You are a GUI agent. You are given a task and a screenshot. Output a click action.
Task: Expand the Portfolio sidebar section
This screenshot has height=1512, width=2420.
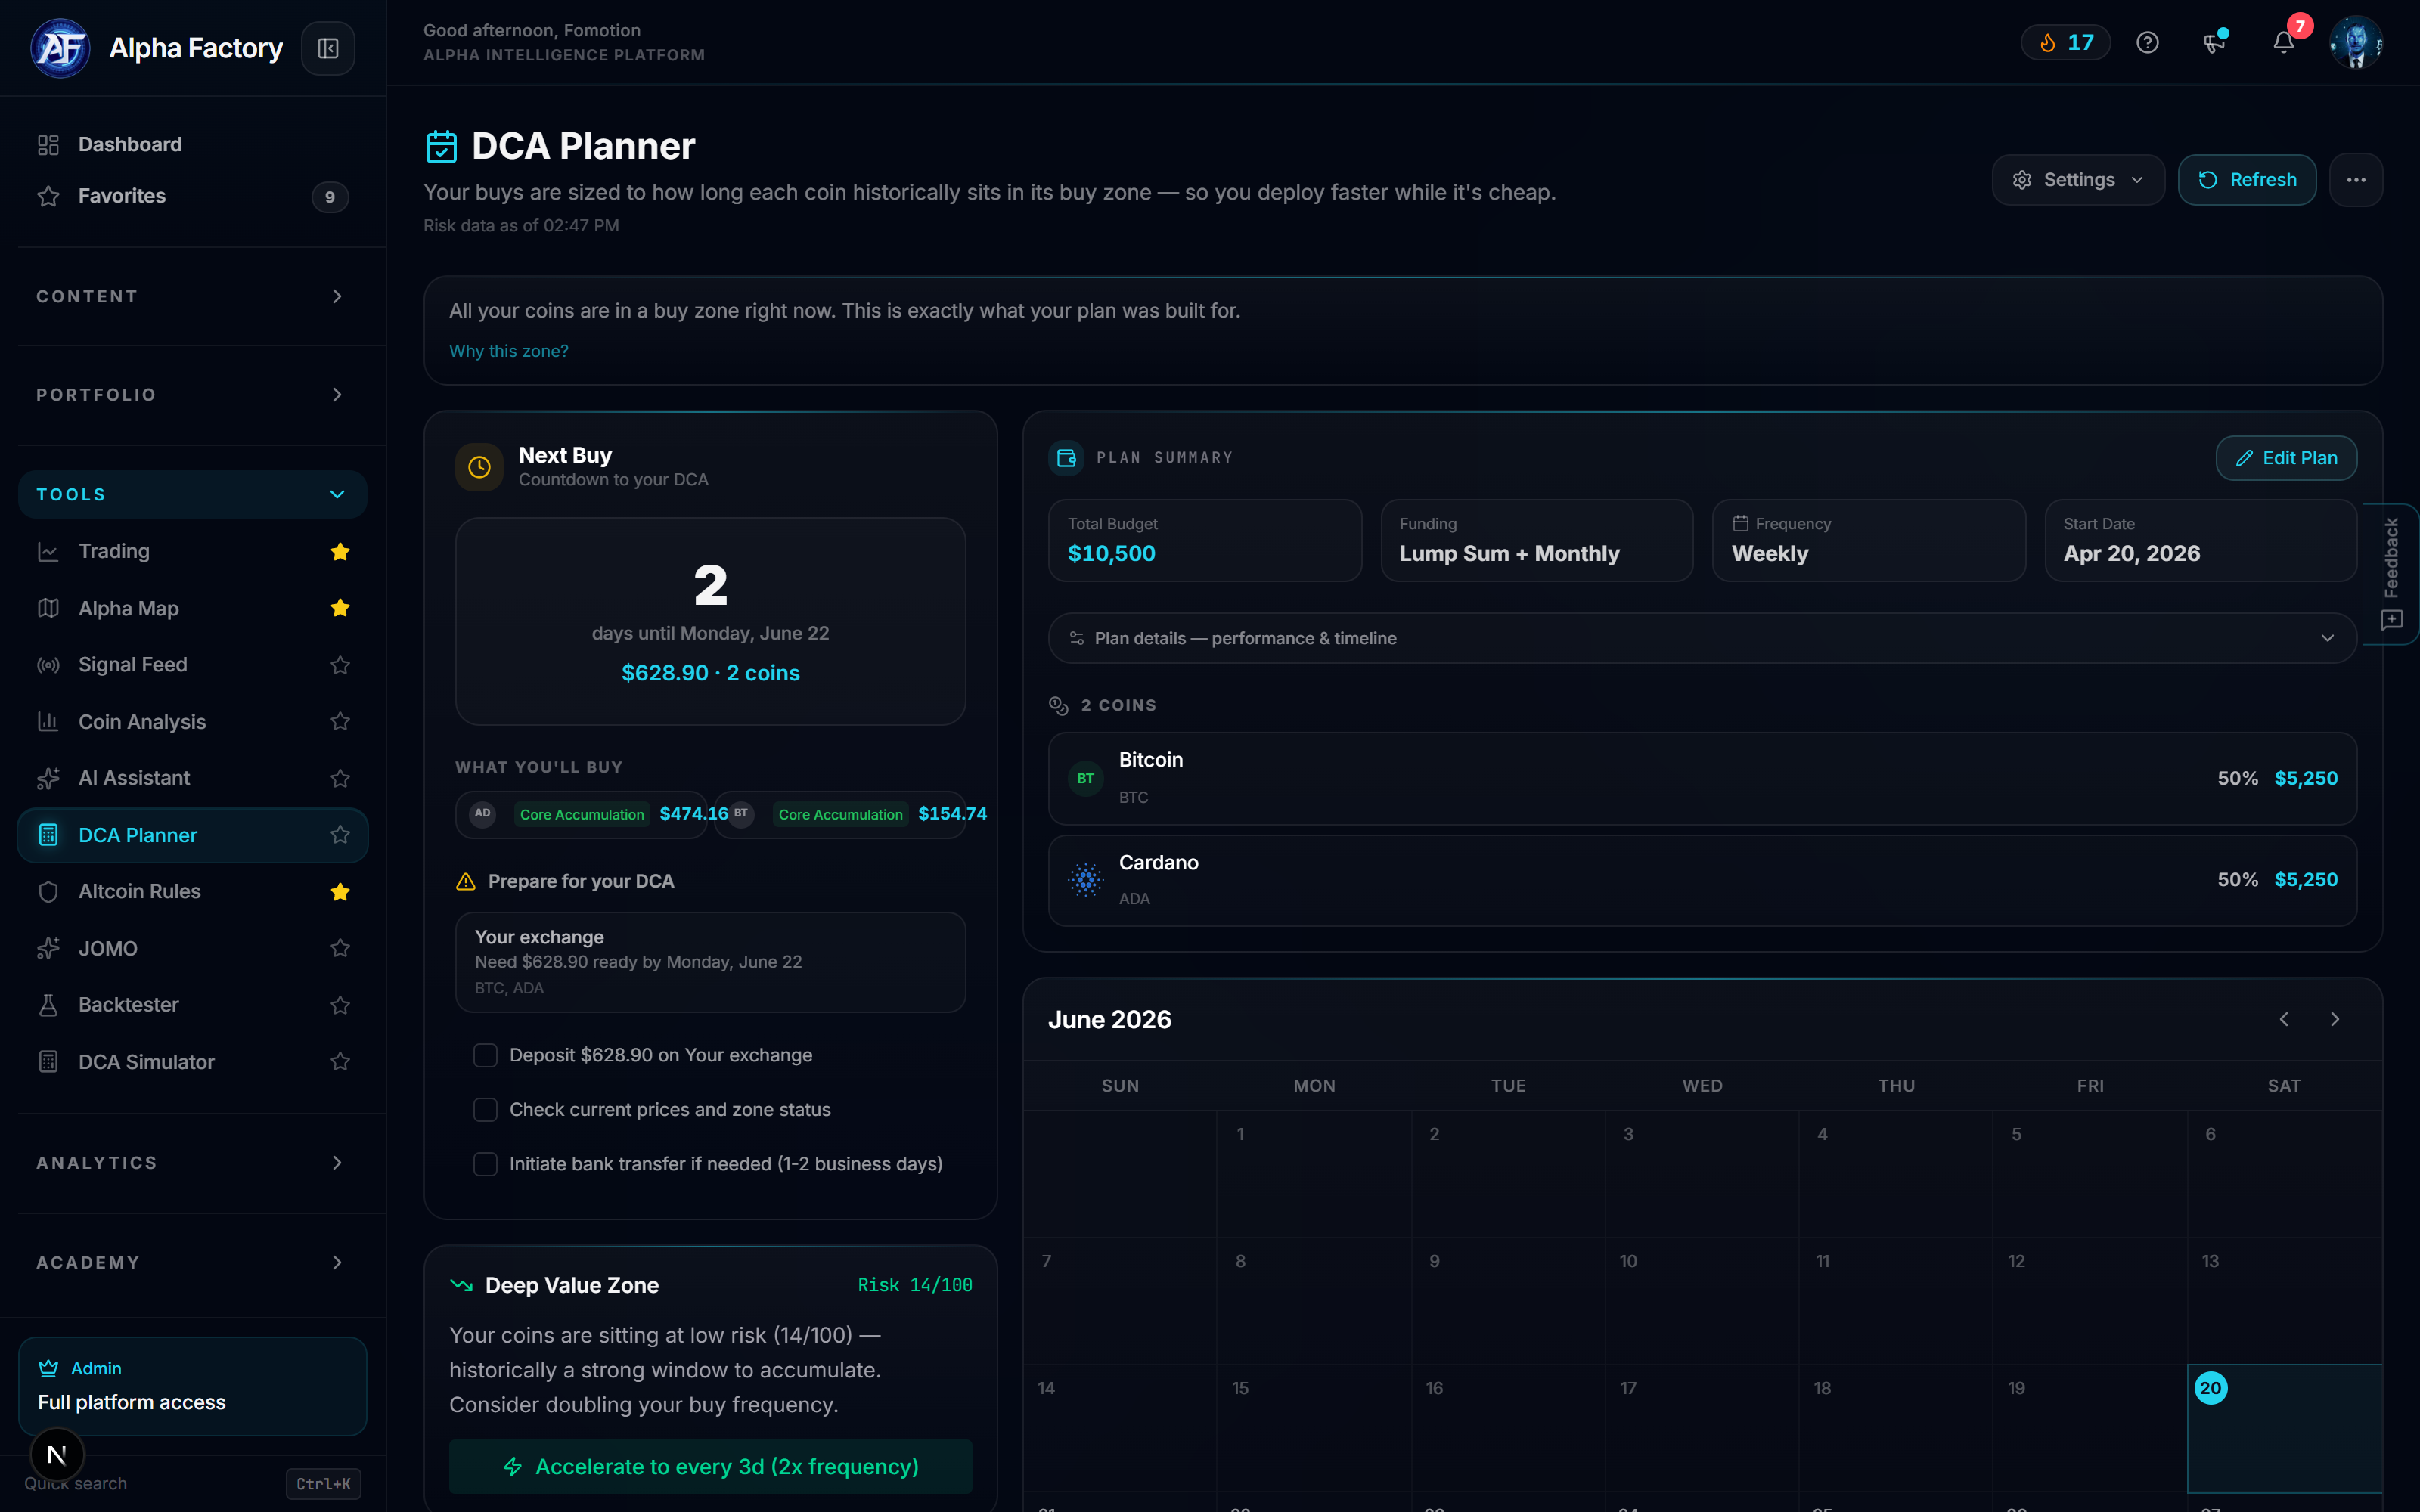click(x=192, y=395)
